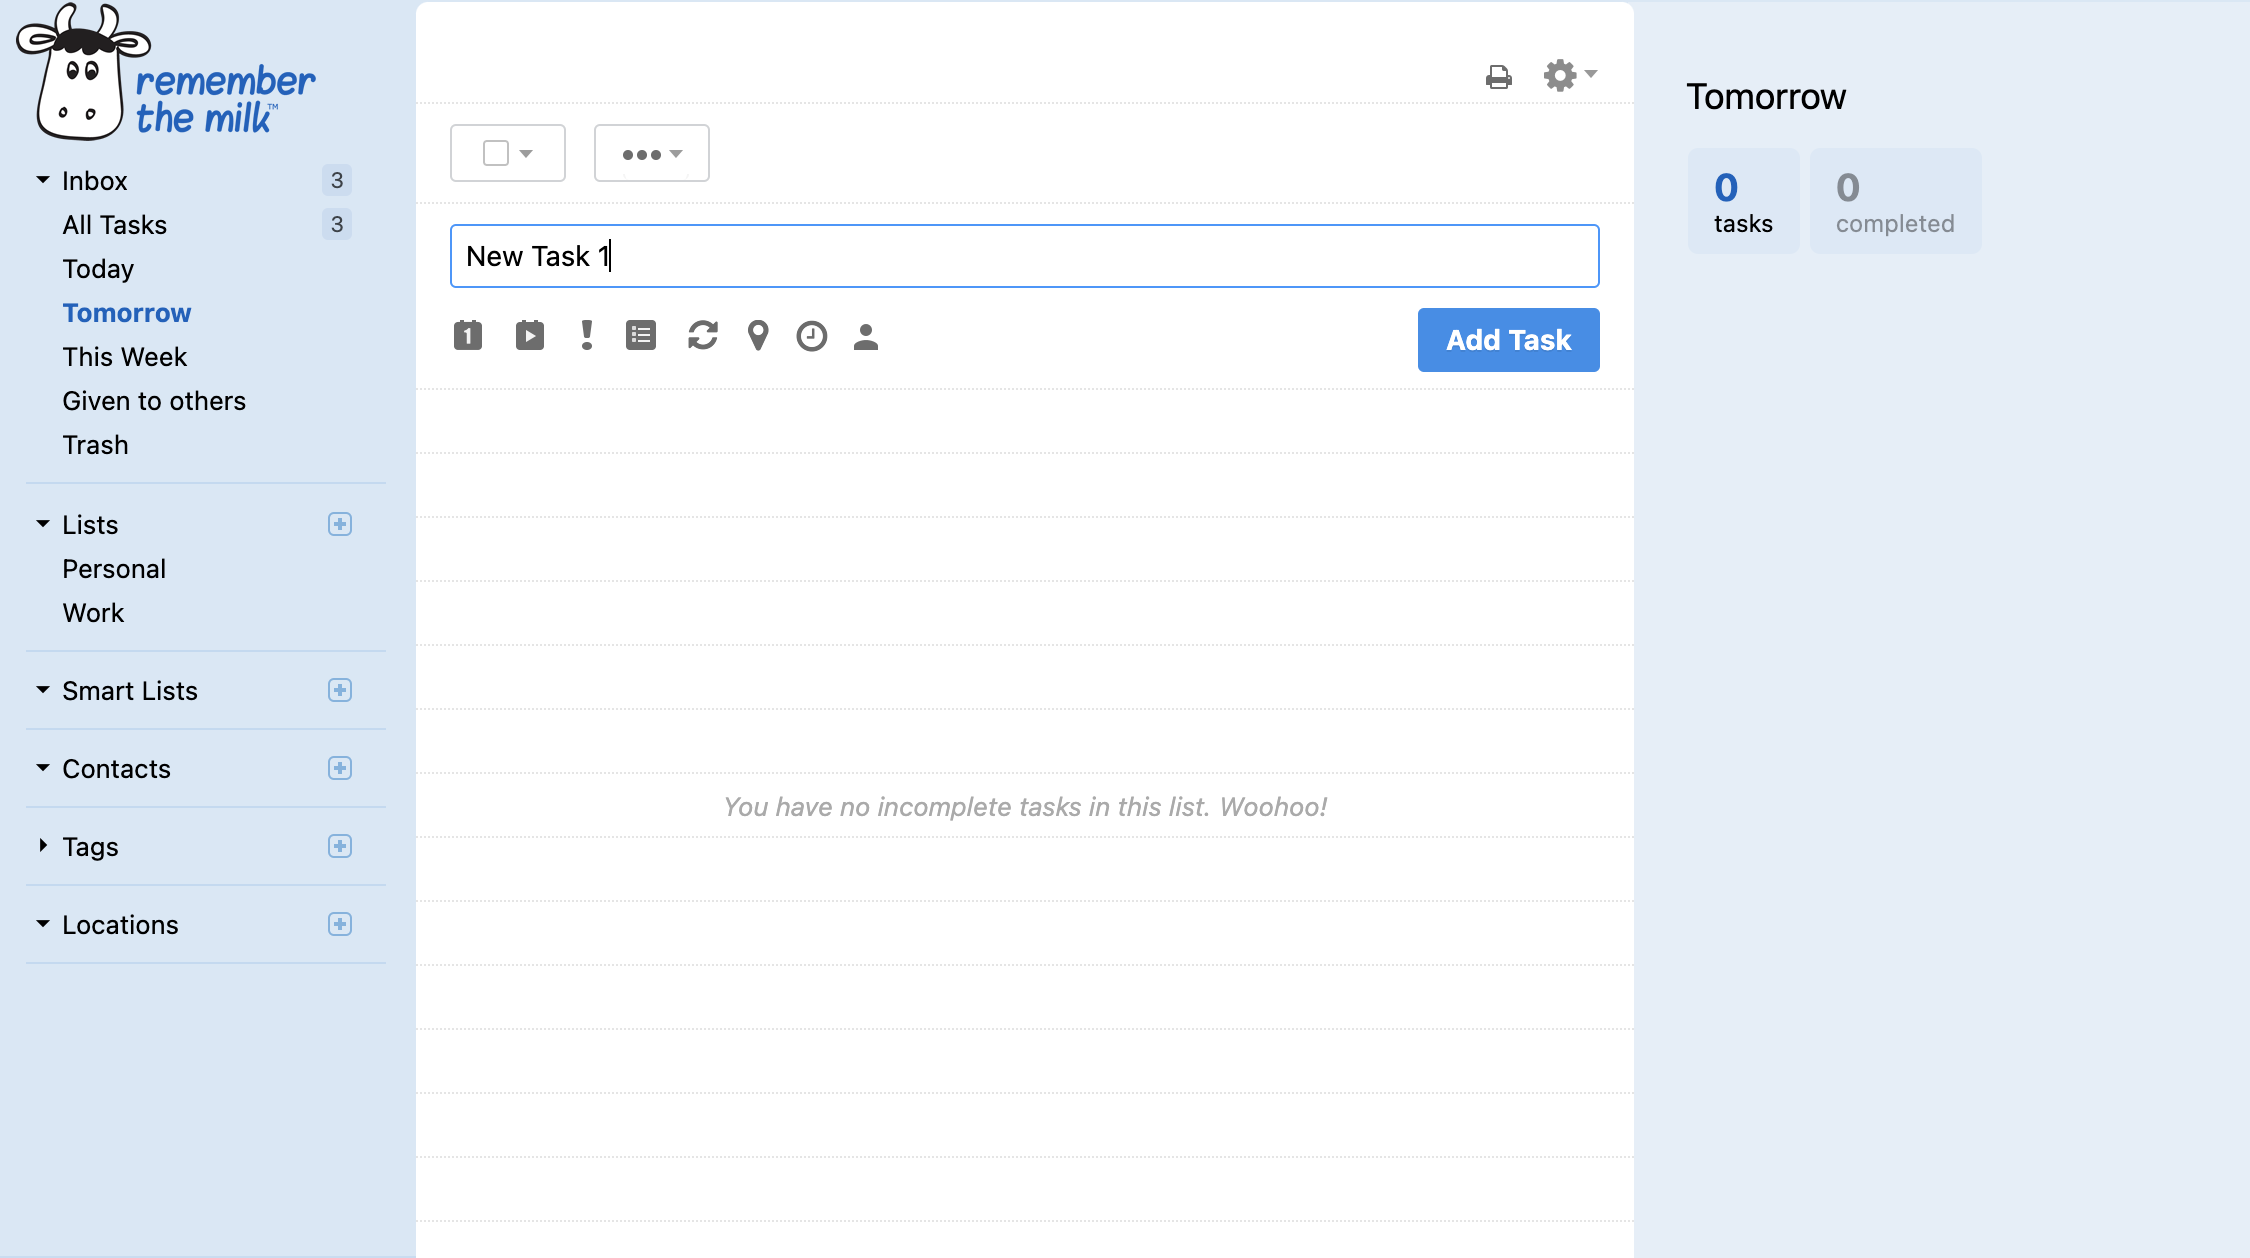The height and width of the screenshot is (1258, 2250).
Task: Give task to a contact icon
Action: coord(866,337)
